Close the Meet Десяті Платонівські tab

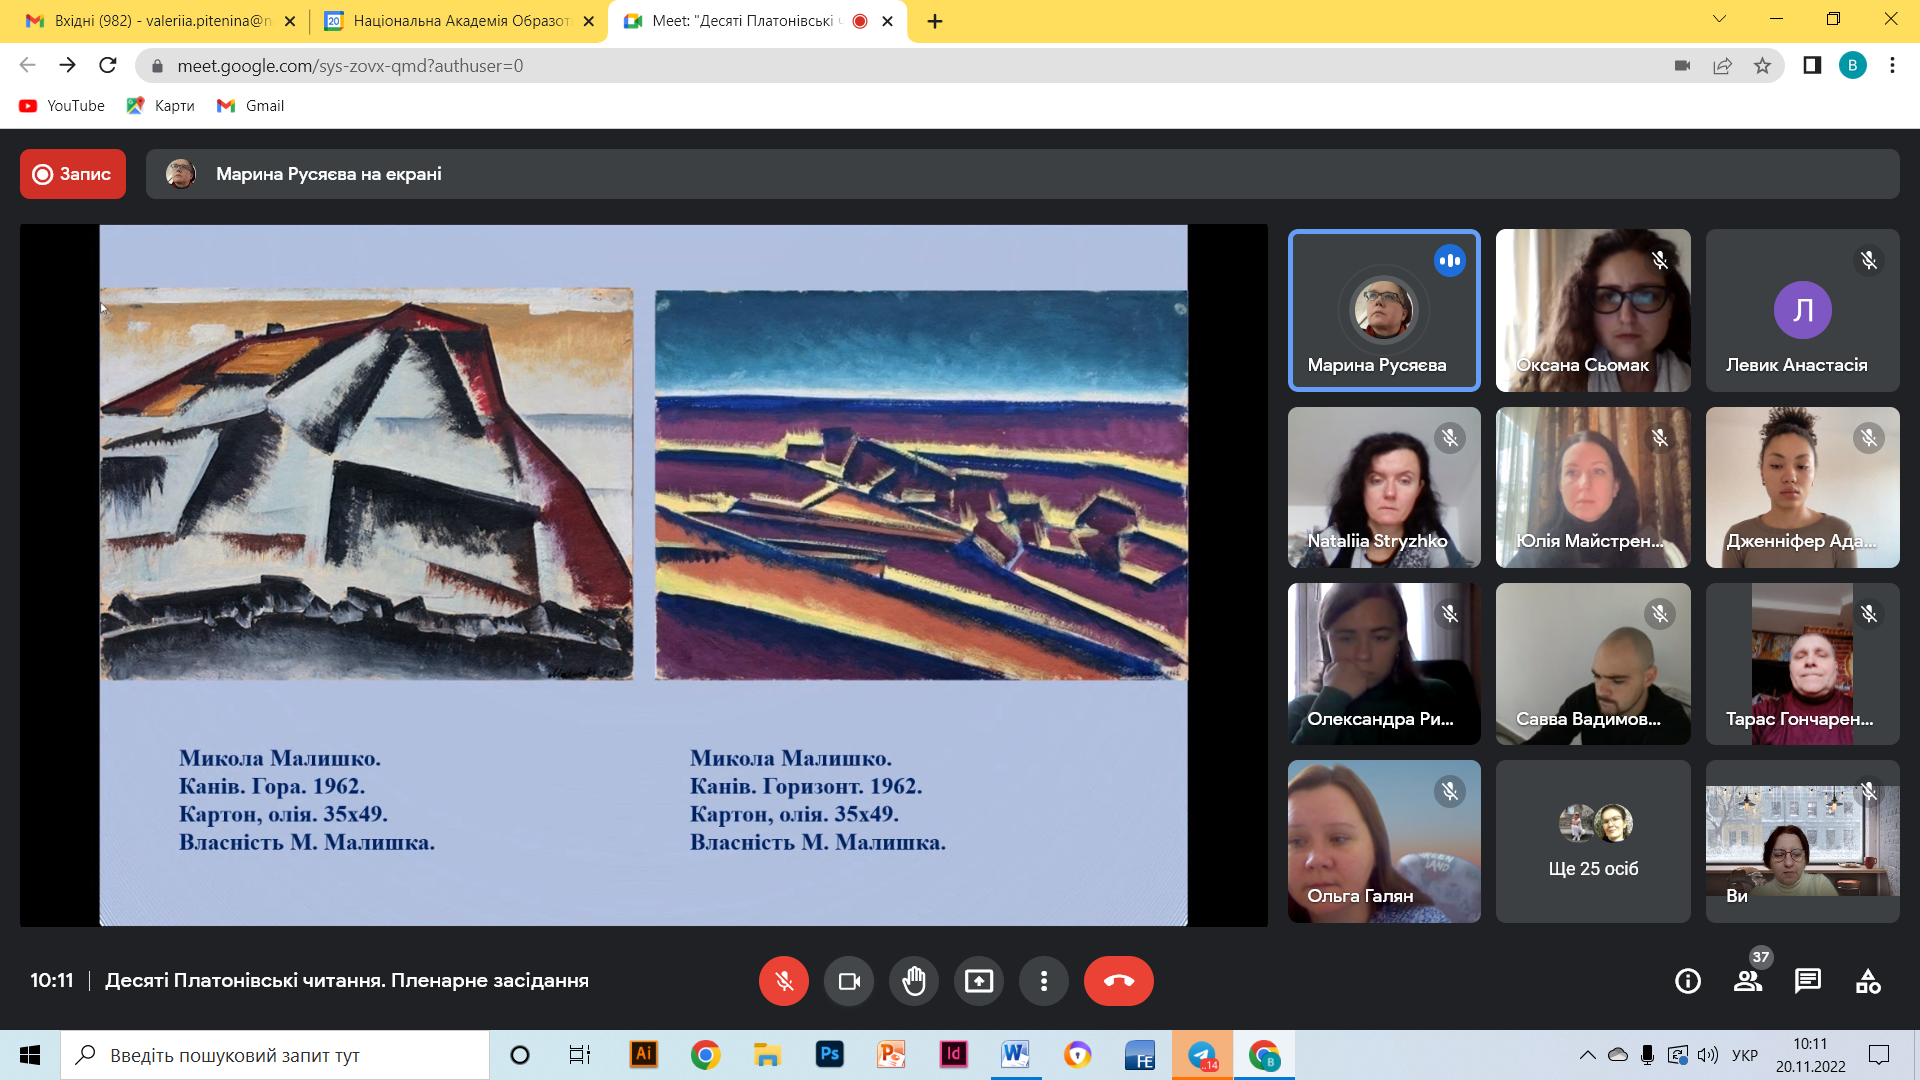(x=887, y=21)
